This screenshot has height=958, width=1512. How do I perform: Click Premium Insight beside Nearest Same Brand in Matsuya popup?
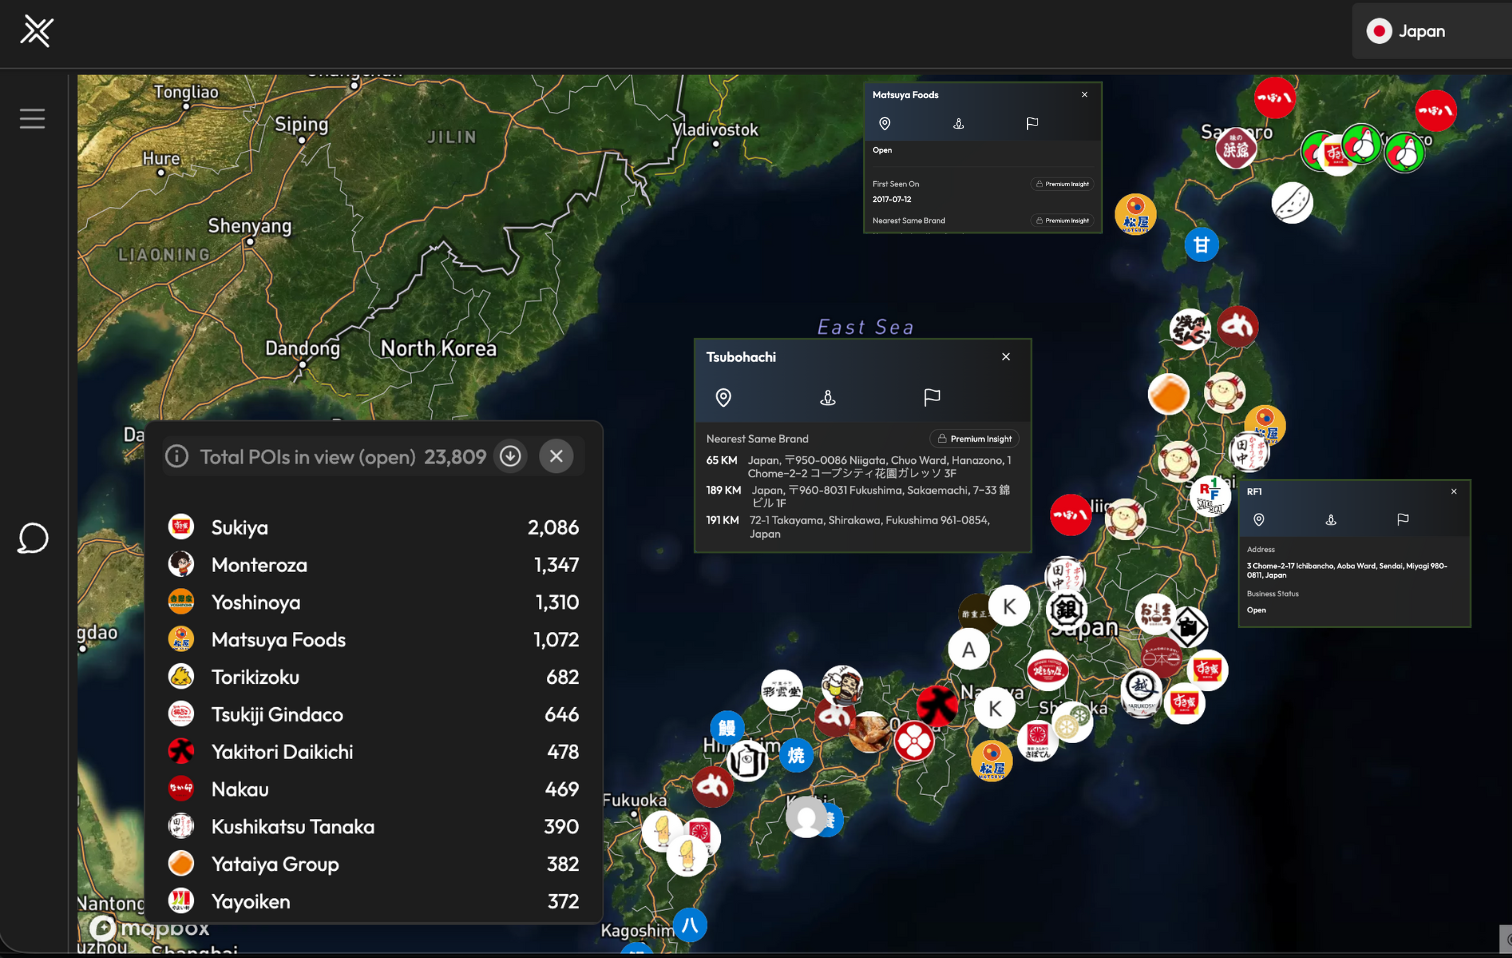[1063, 220]
